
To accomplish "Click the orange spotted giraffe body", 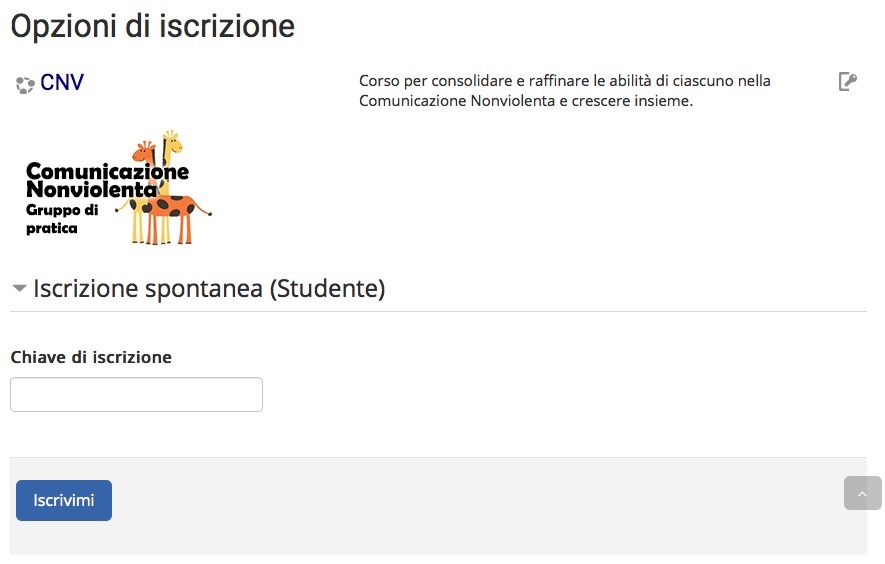I will click(x=174, y=206).
